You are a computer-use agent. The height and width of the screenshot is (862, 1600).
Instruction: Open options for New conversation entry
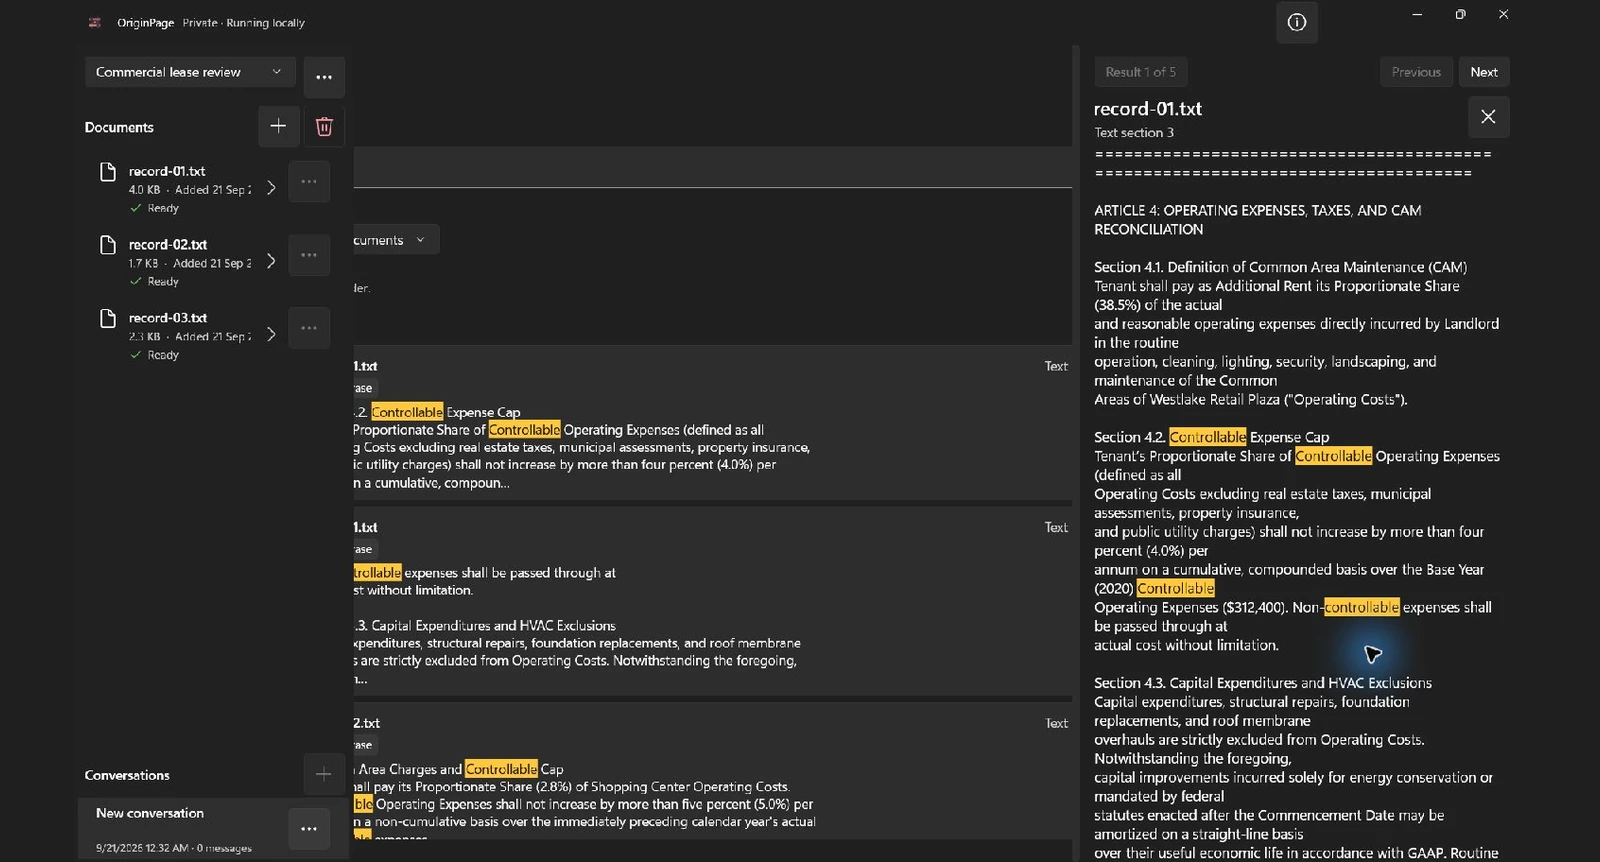tap(309, 828)
